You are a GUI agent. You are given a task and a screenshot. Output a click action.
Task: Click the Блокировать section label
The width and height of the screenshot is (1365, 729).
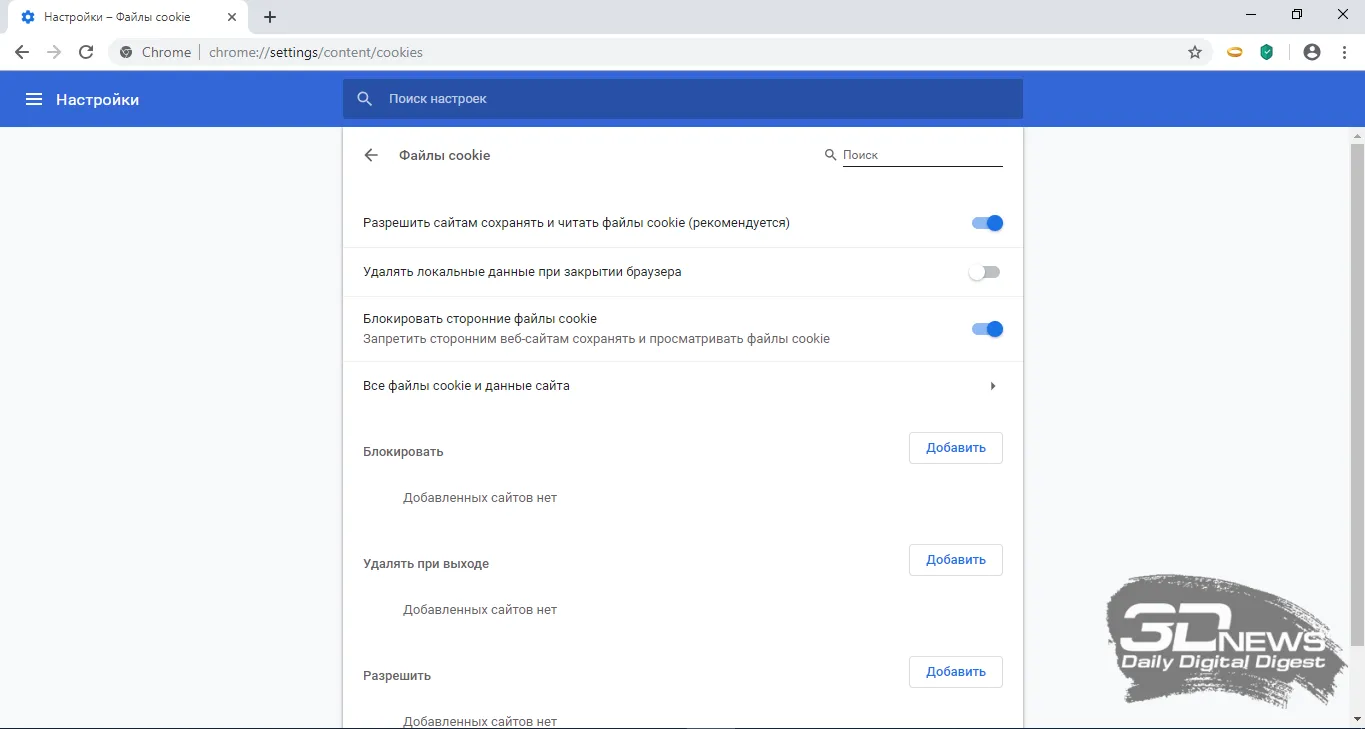click(x=403, y=451)
